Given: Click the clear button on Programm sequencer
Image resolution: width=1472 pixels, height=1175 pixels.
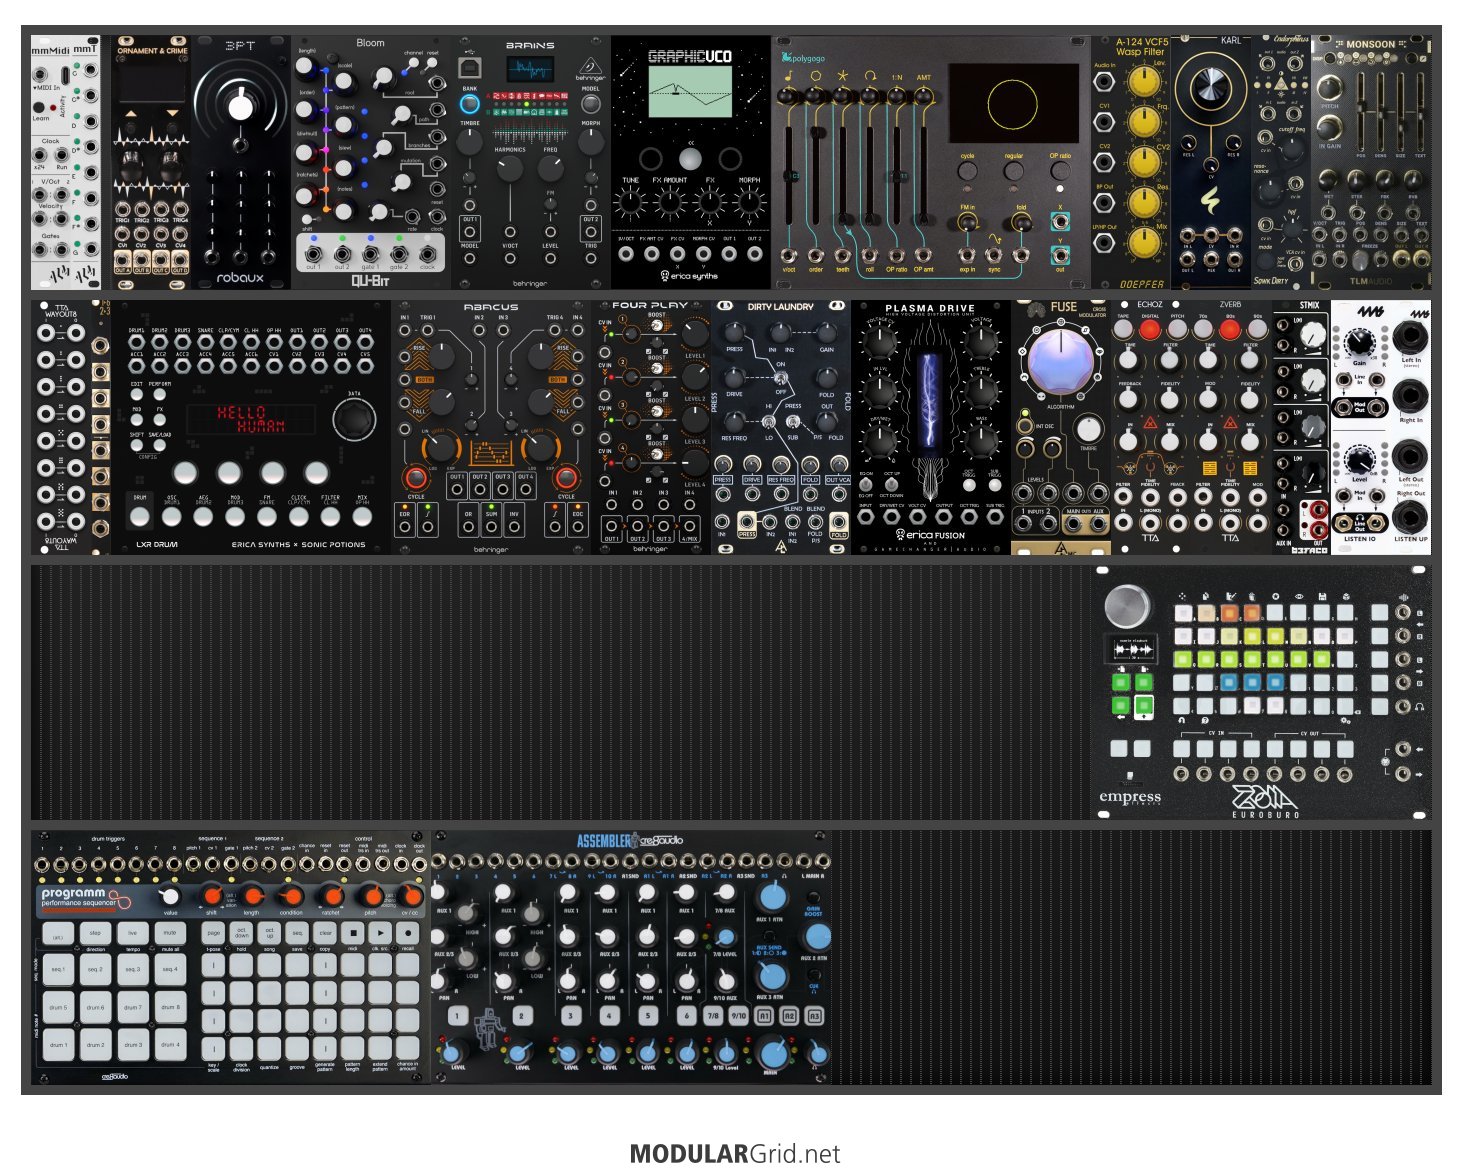Looking at the screenshot, I should pos(325,933).
